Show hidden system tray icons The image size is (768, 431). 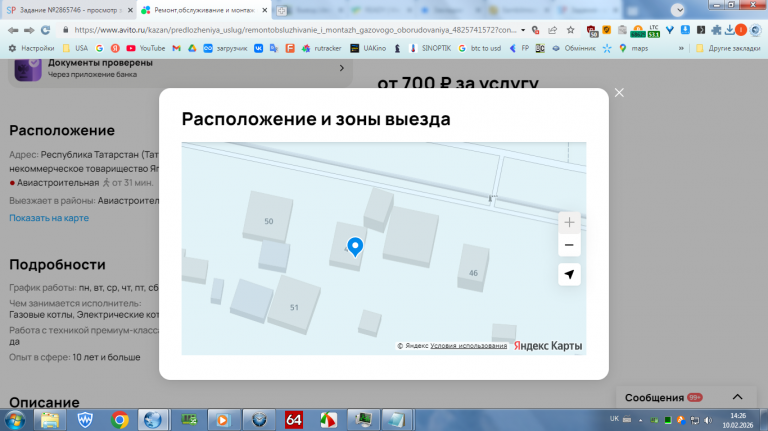pyautogui.click(x=640, y=420)
